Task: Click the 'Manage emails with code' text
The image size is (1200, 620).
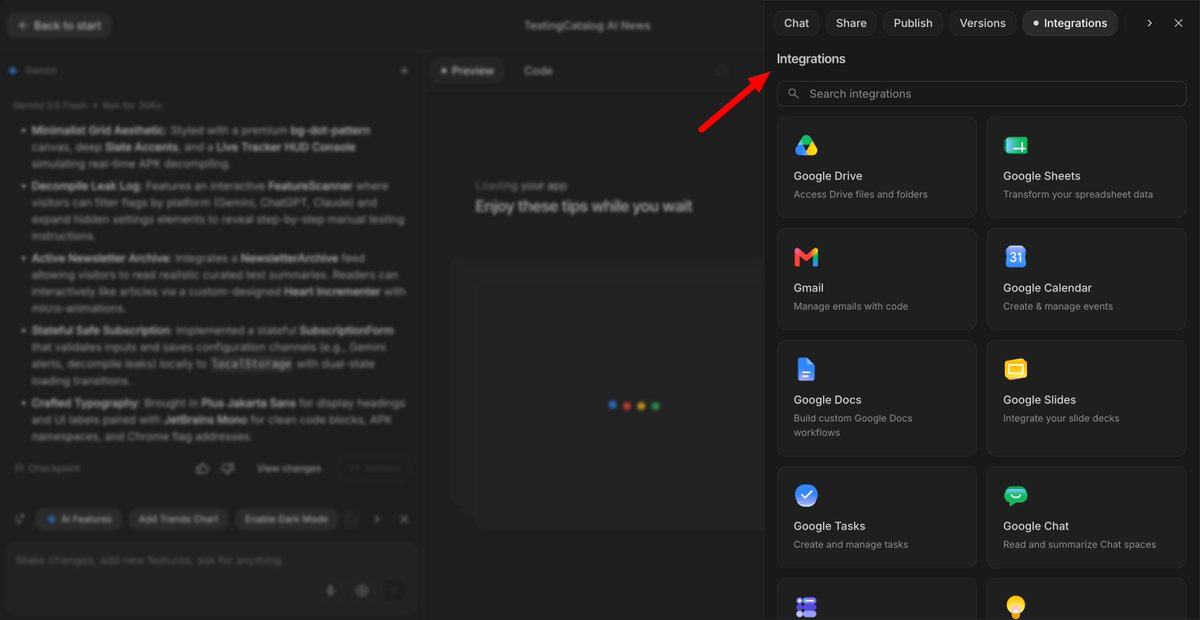Action: (x=851, y=307)
